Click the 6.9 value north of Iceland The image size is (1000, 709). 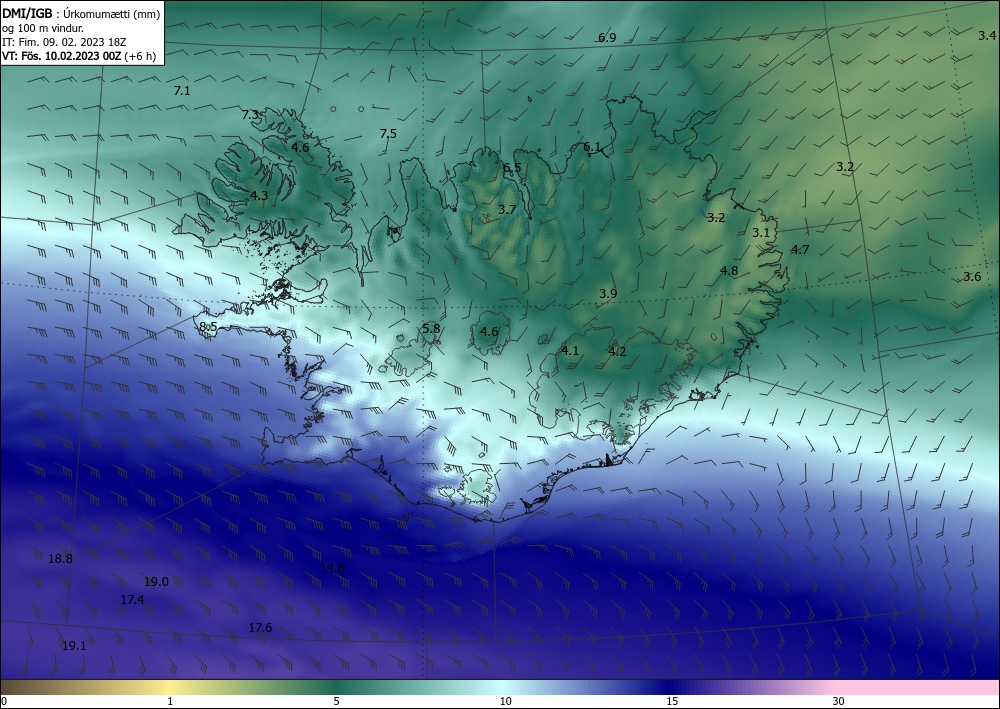(607, 38)
